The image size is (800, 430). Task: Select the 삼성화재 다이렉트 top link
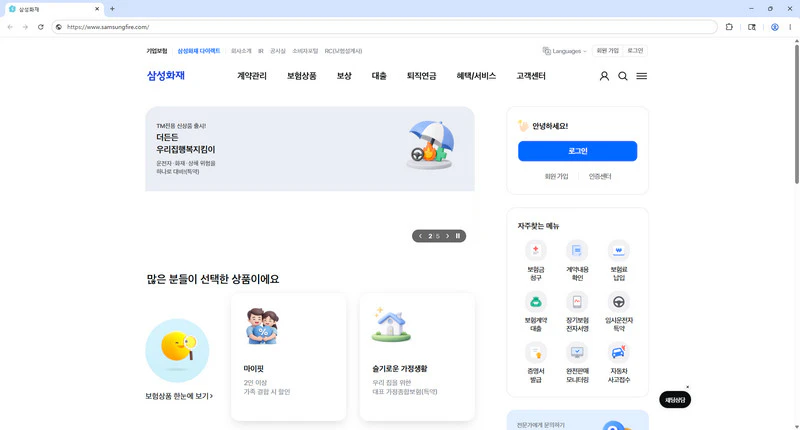[199, 51]
